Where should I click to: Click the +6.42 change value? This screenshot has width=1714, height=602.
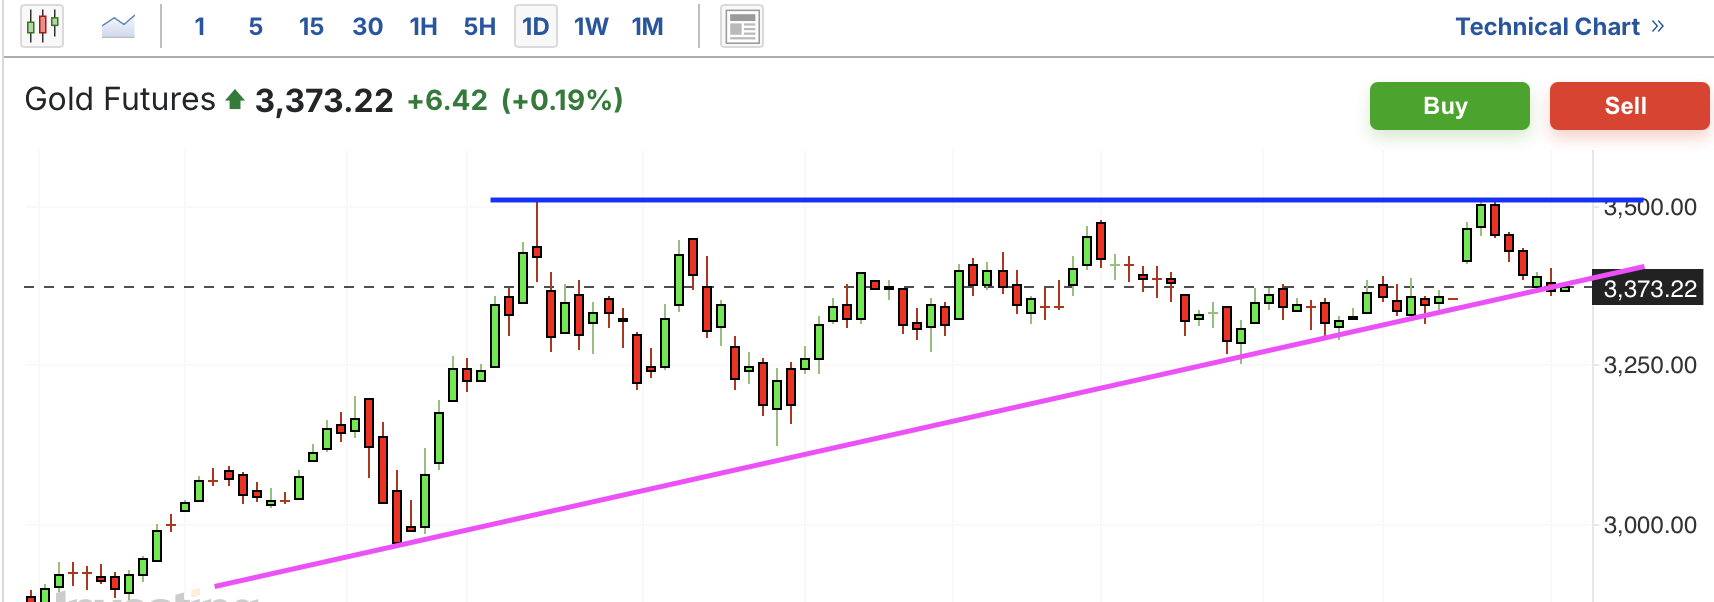coord(447,100)
